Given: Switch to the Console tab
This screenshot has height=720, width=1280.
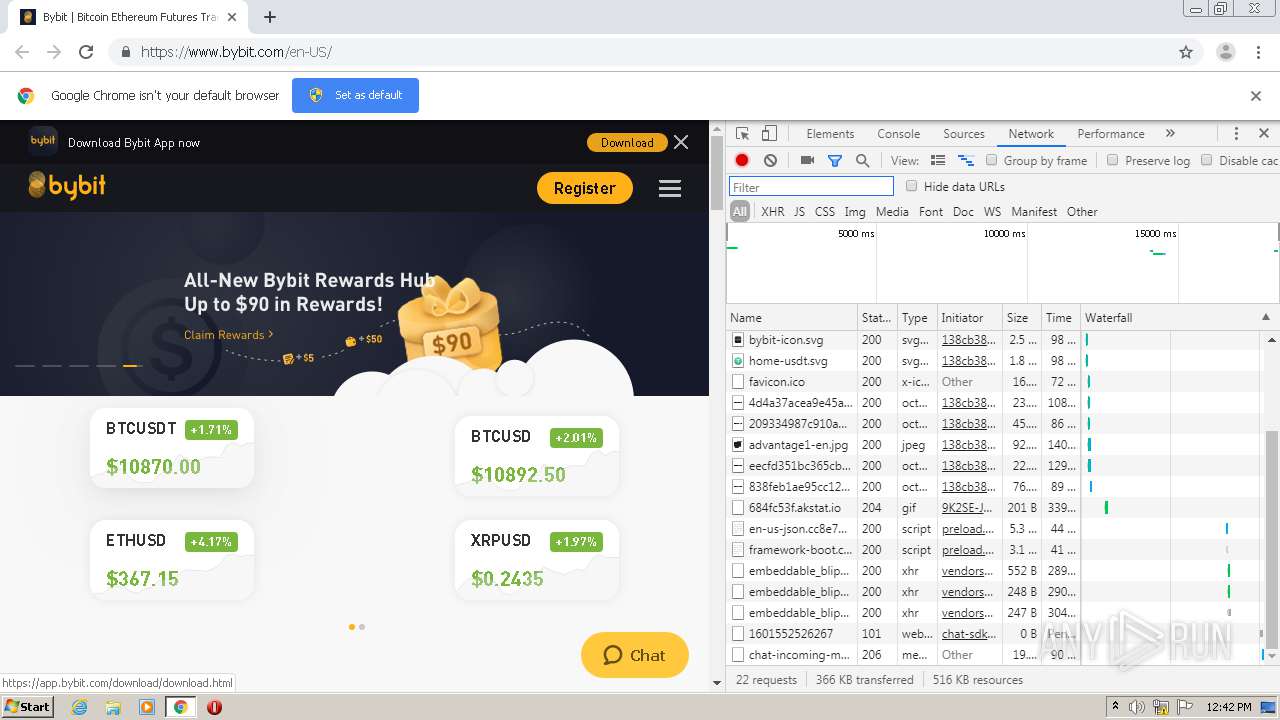Looking at the screenshot, I should [x=898, y=134].
